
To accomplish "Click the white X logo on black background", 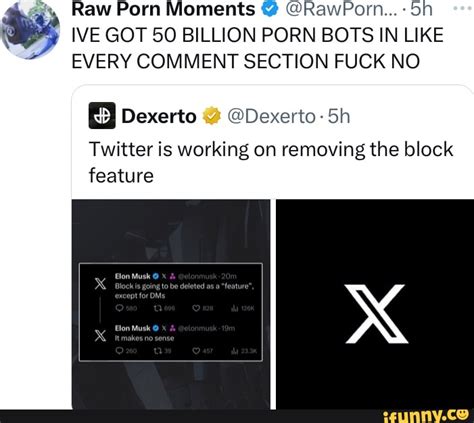I will click(377, 314).
